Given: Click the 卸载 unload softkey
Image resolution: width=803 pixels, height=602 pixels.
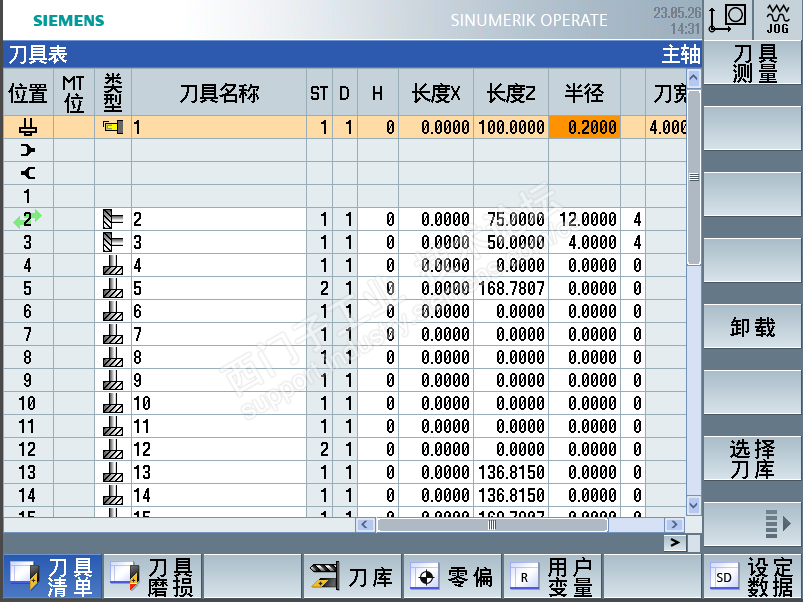Looking at the screenshot, I should pyautogui.click(x=752, y=327).
